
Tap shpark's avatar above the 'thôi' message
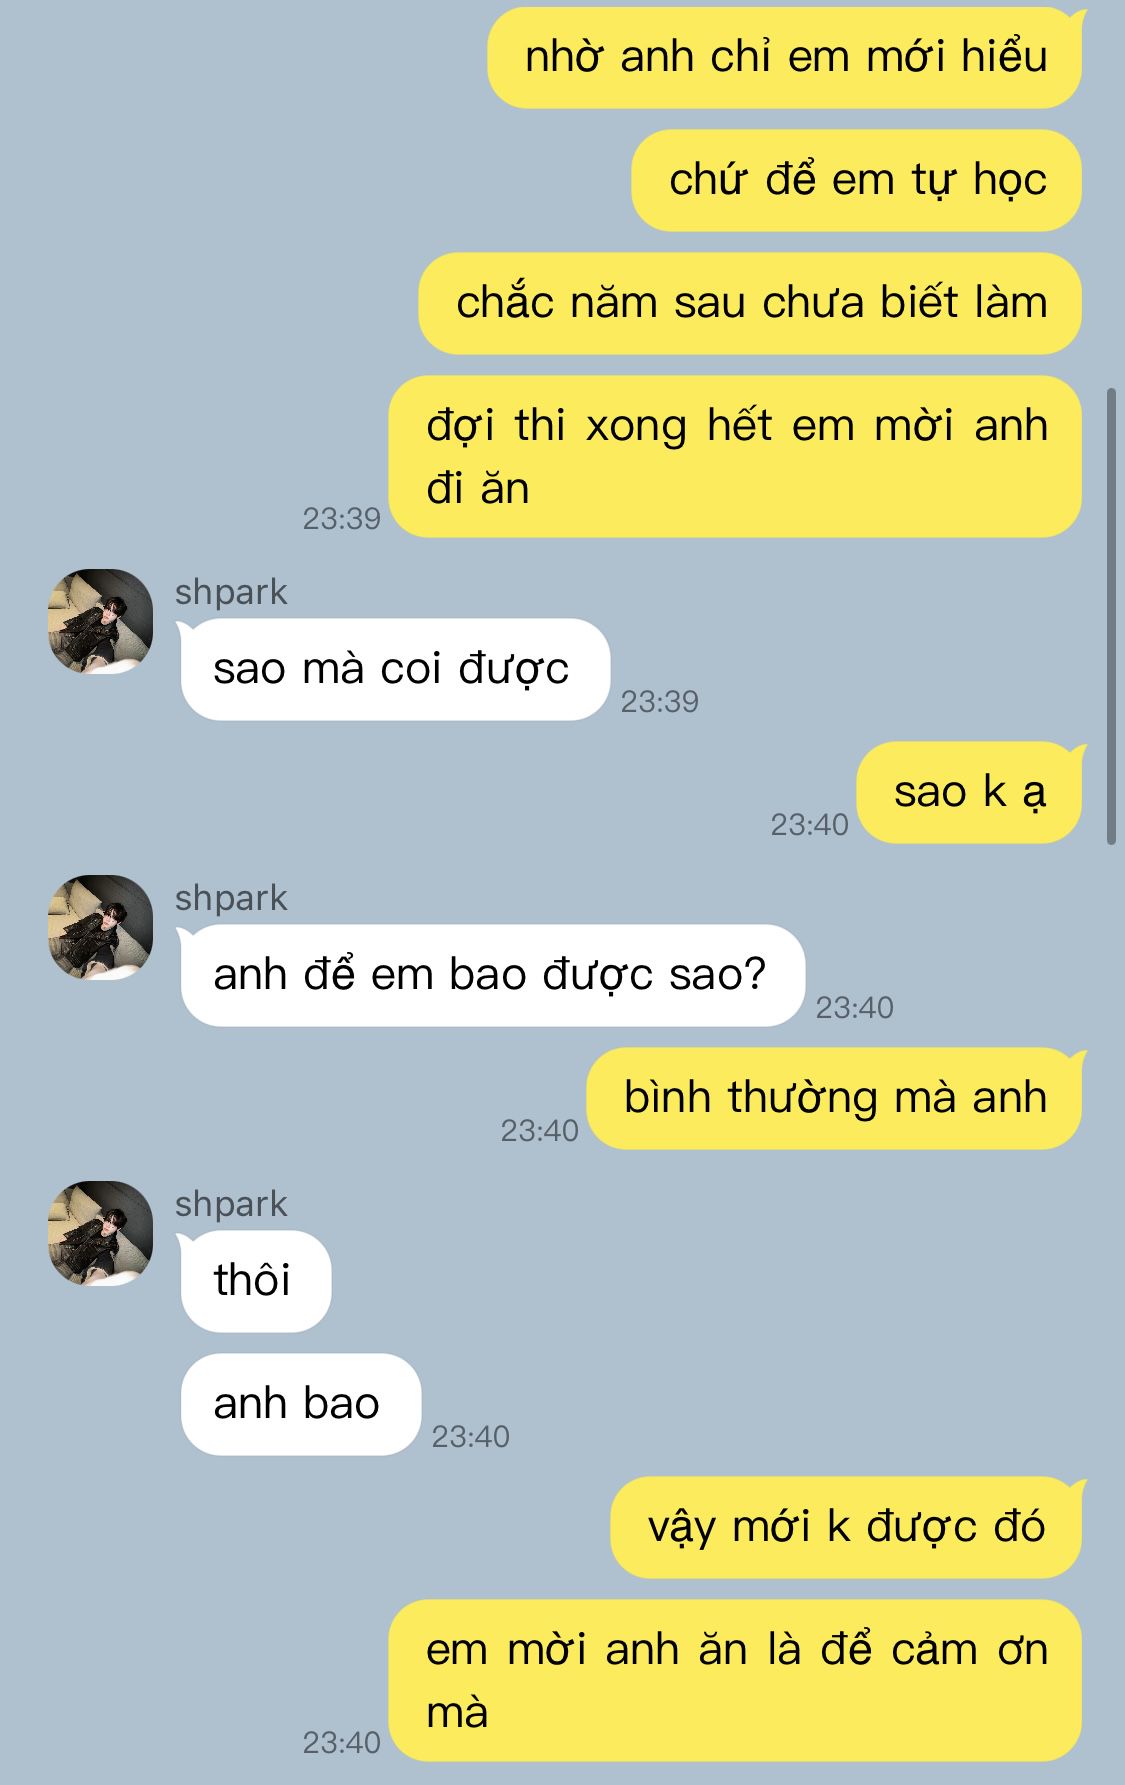pos(100,1233)
